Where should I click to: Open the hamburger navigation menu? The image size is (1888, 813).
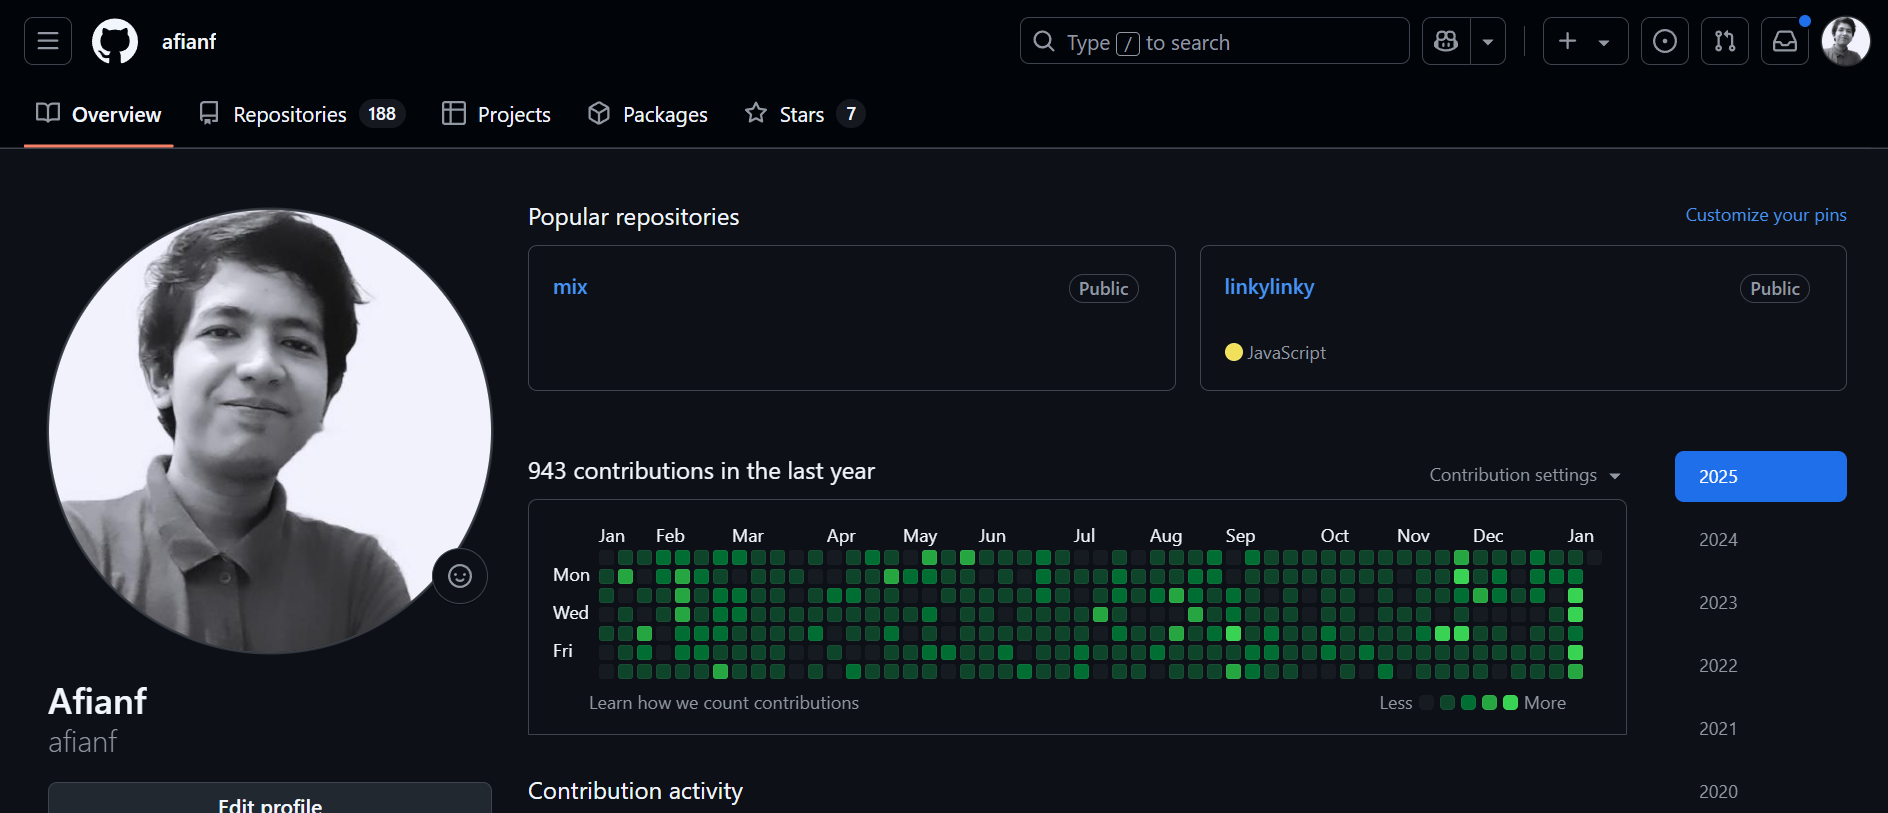click(48, 41)
